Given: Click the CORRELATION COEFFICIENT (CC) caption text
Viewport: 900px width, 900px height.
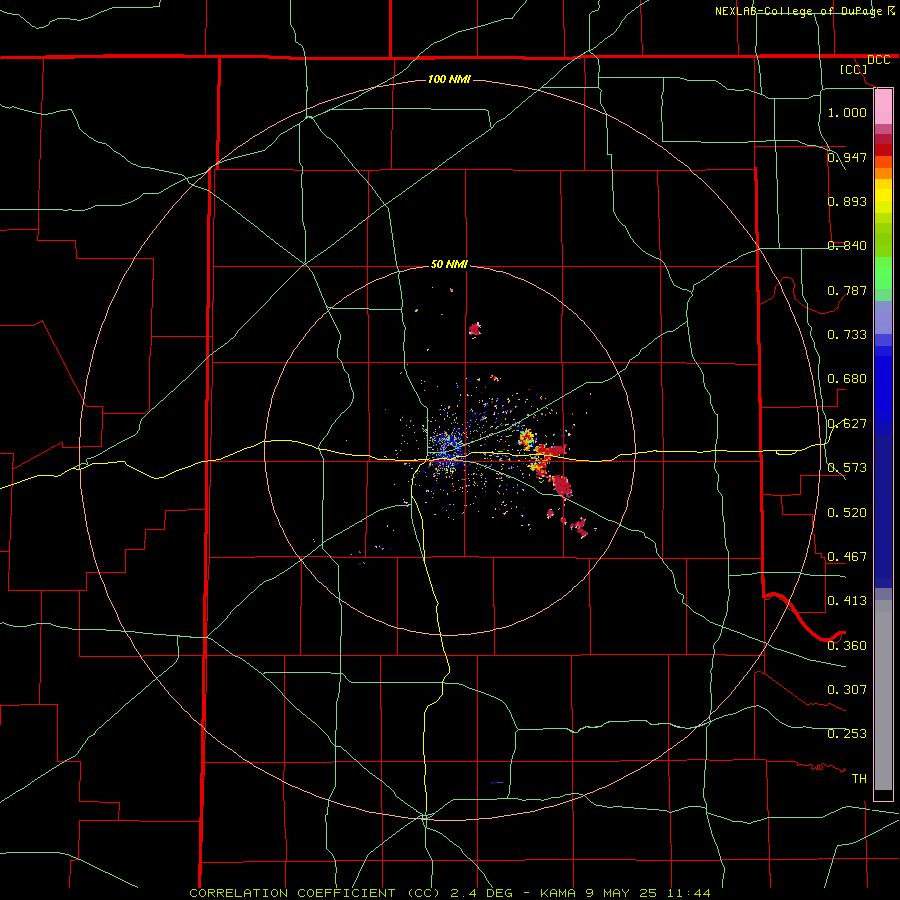Looking at the screenshot, I should (x=315, y=893).
